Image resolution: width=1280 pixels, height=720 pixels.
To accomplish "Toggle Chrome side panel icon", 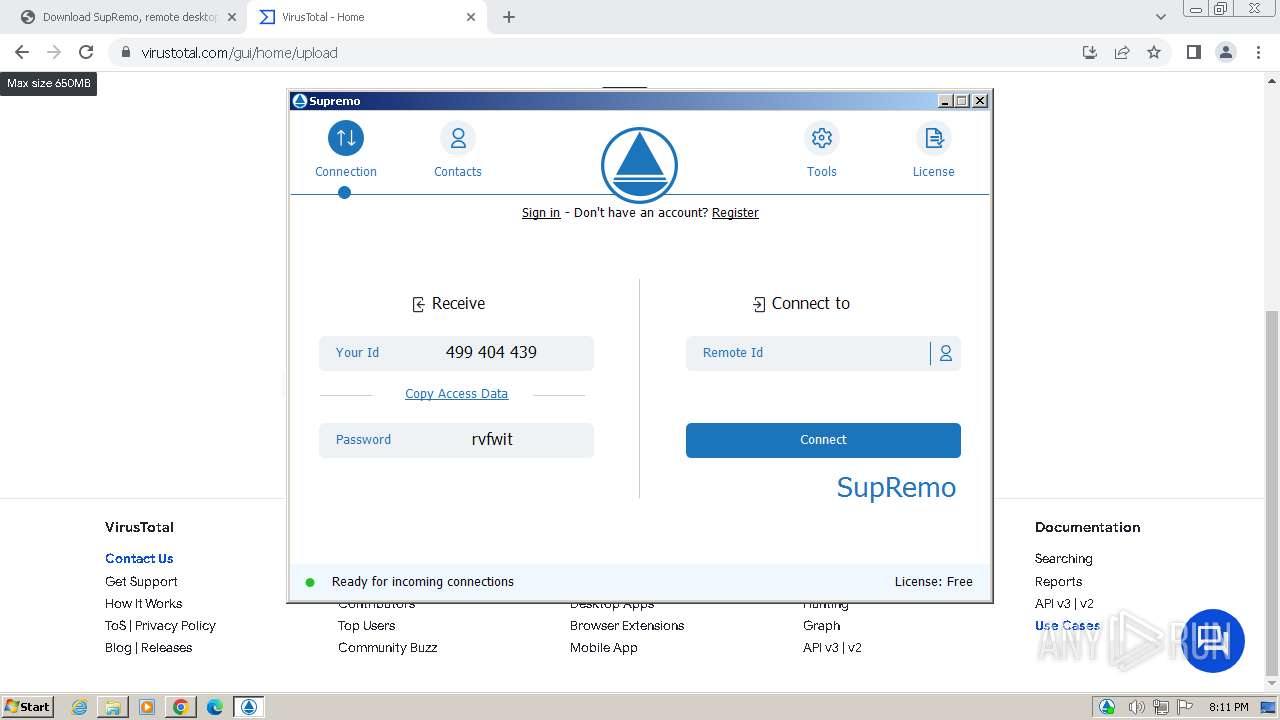I will (x=1193, y=52).
